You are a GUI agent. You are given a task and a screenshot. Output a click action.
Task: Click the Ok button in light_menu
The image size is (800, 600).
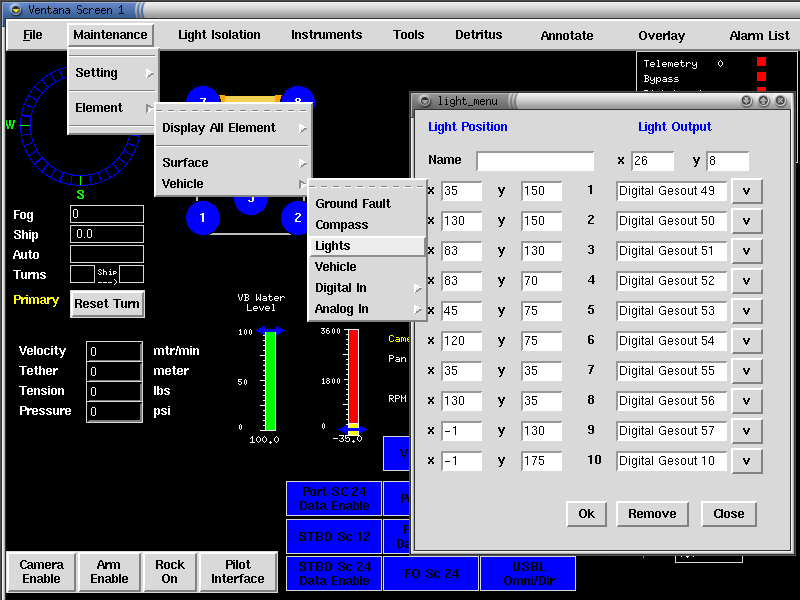click(x=586, y=514)
